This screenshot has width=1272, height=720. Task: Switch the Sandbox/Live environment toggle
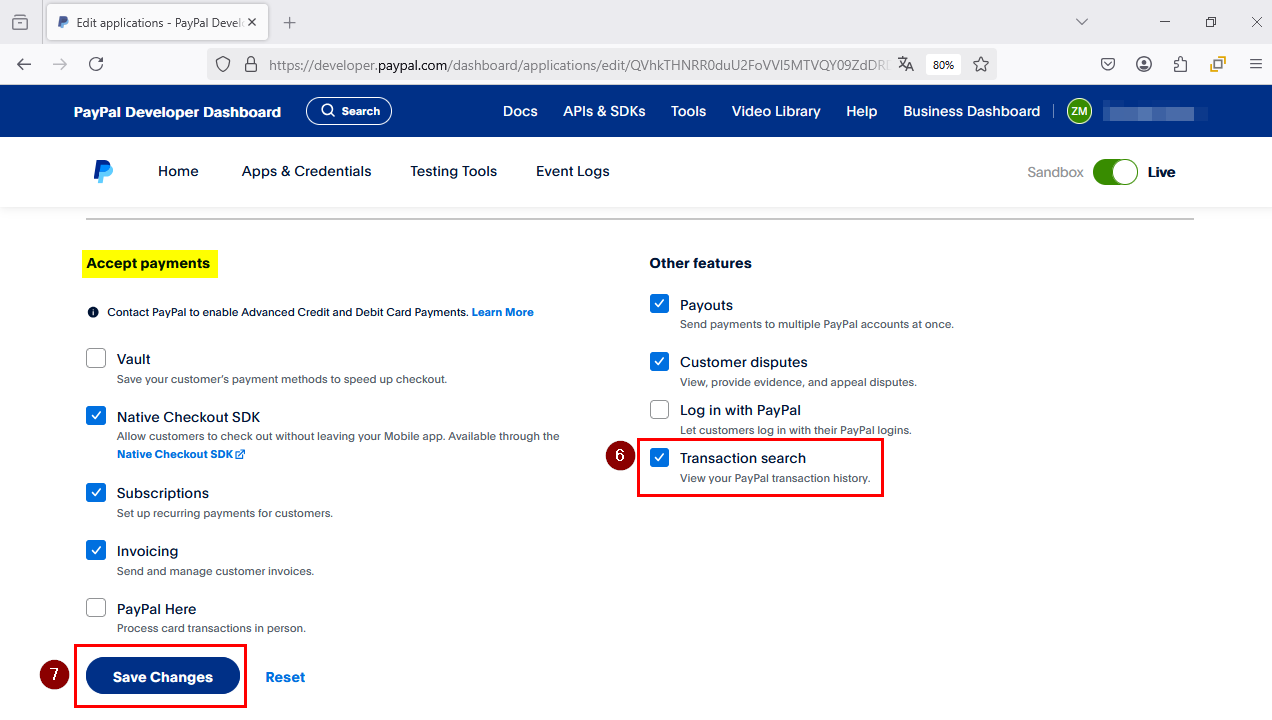point(1115,172)
